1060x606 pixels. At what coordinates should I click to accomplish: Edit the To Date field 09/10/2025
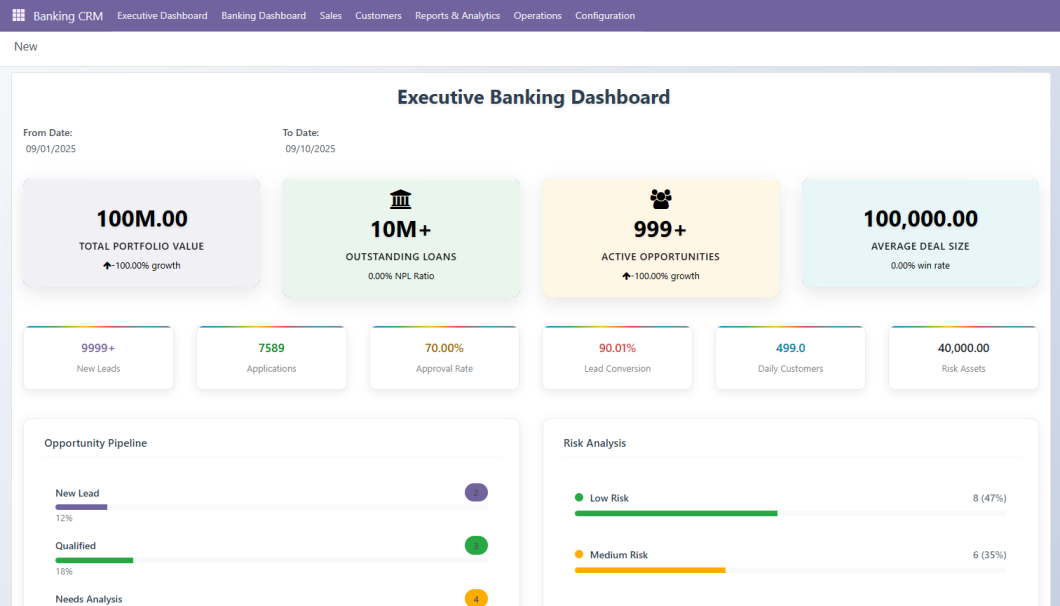pos(310,149)
